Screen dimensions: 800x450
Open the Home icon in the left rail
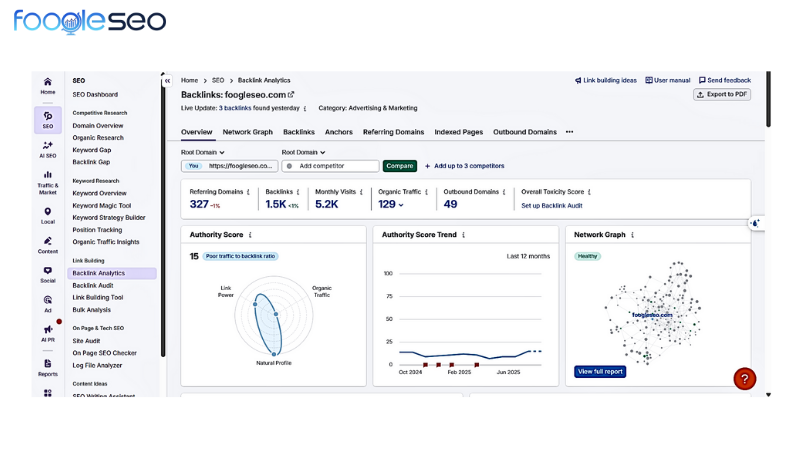[x=47, y=84]
